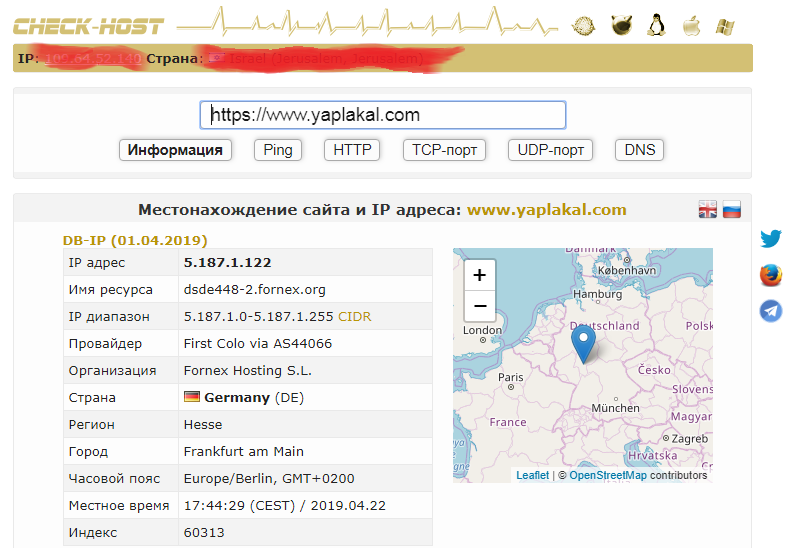
Task: Click the Имя ресурса row label
Action: (111, 290)
